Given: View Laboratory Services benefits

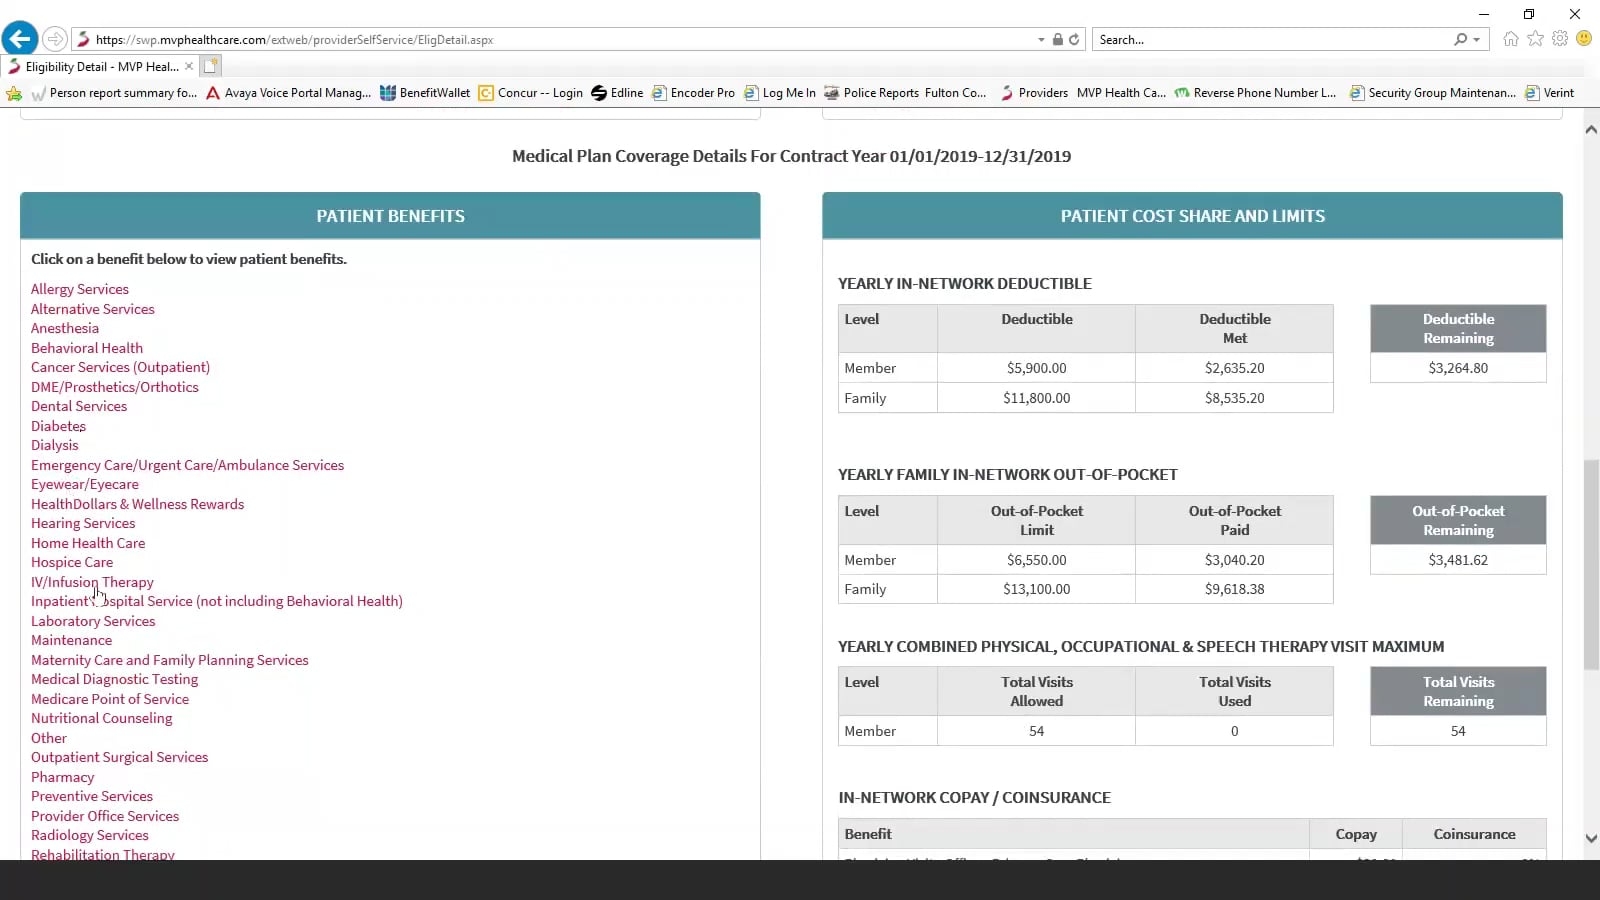Looking at the screenshot, I should click(x=93, y=621).
